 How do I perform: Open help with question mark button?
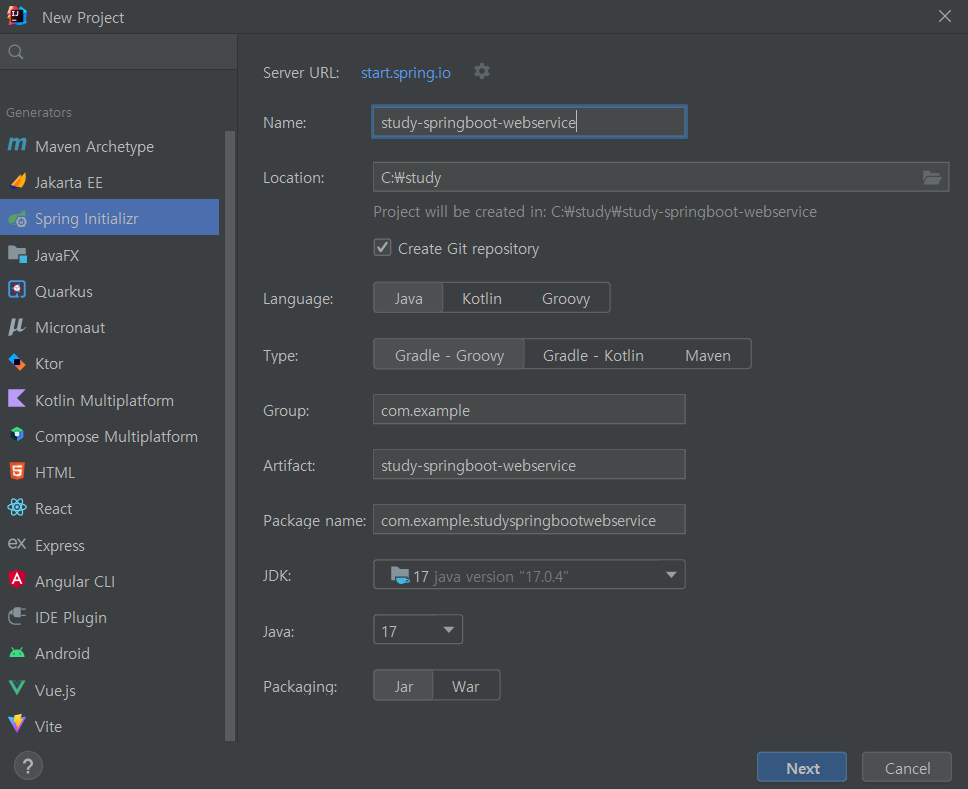click(28, 766)
